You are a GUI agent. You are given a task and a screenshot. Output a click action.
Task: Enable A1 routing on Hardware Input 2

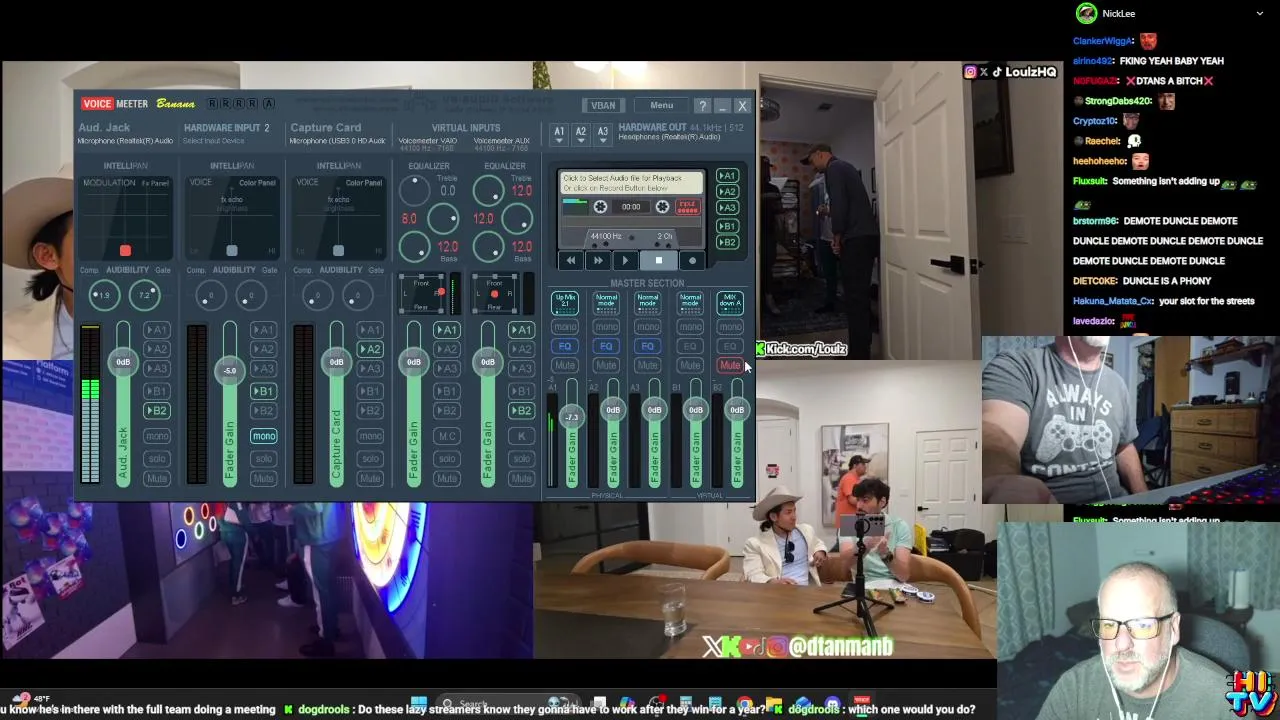point(264,330)
